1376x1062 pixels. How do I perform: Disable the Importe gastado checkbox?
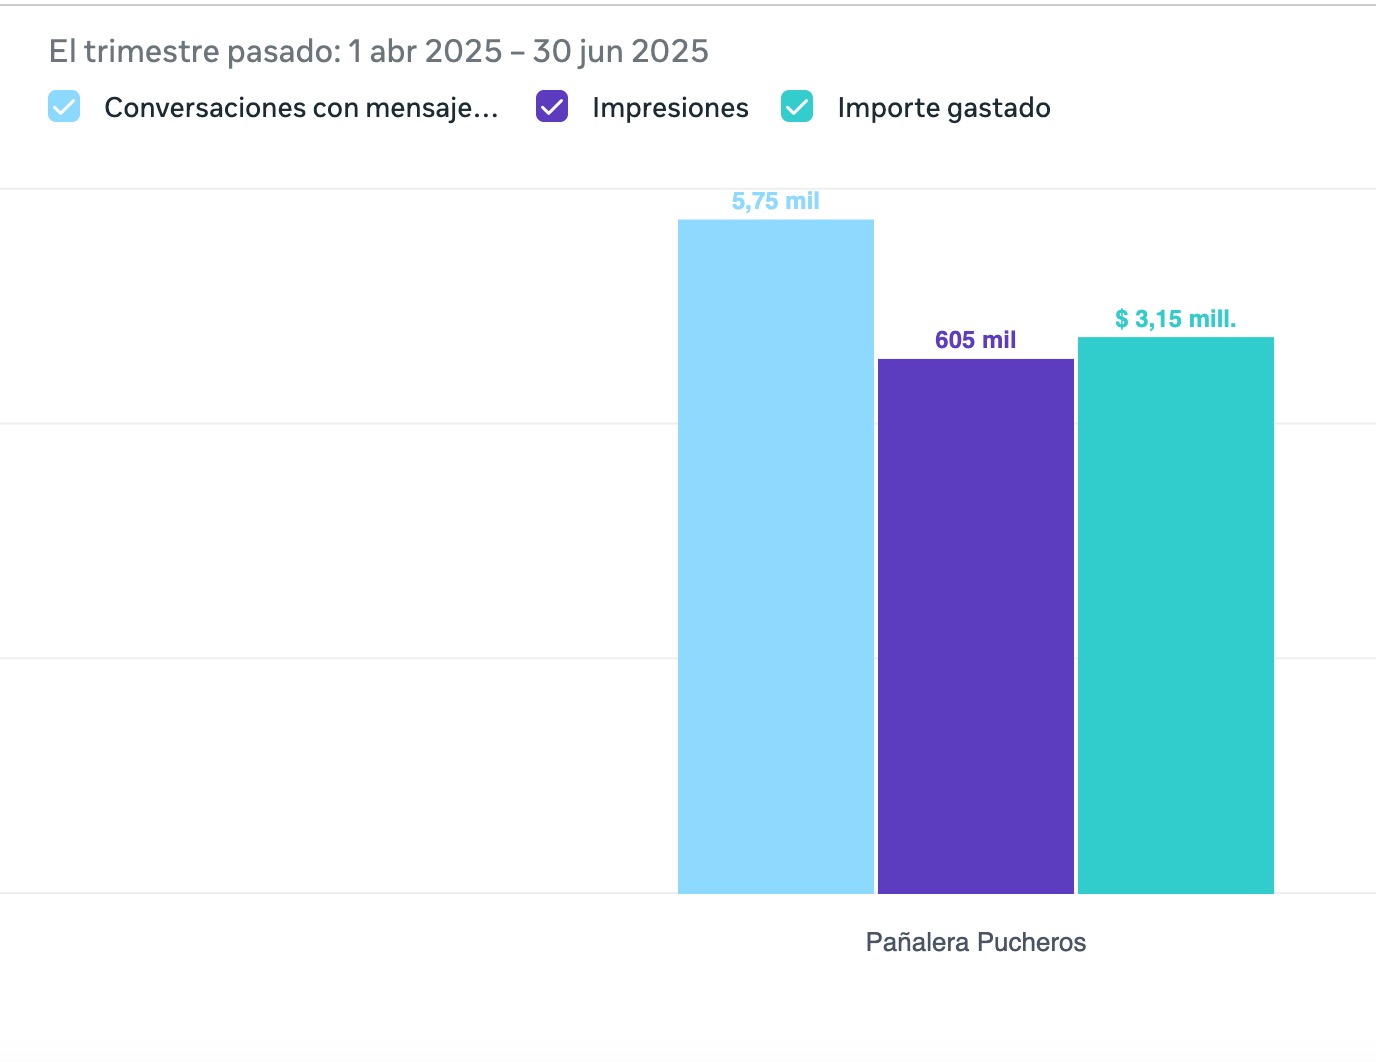(x=797, y=107)
